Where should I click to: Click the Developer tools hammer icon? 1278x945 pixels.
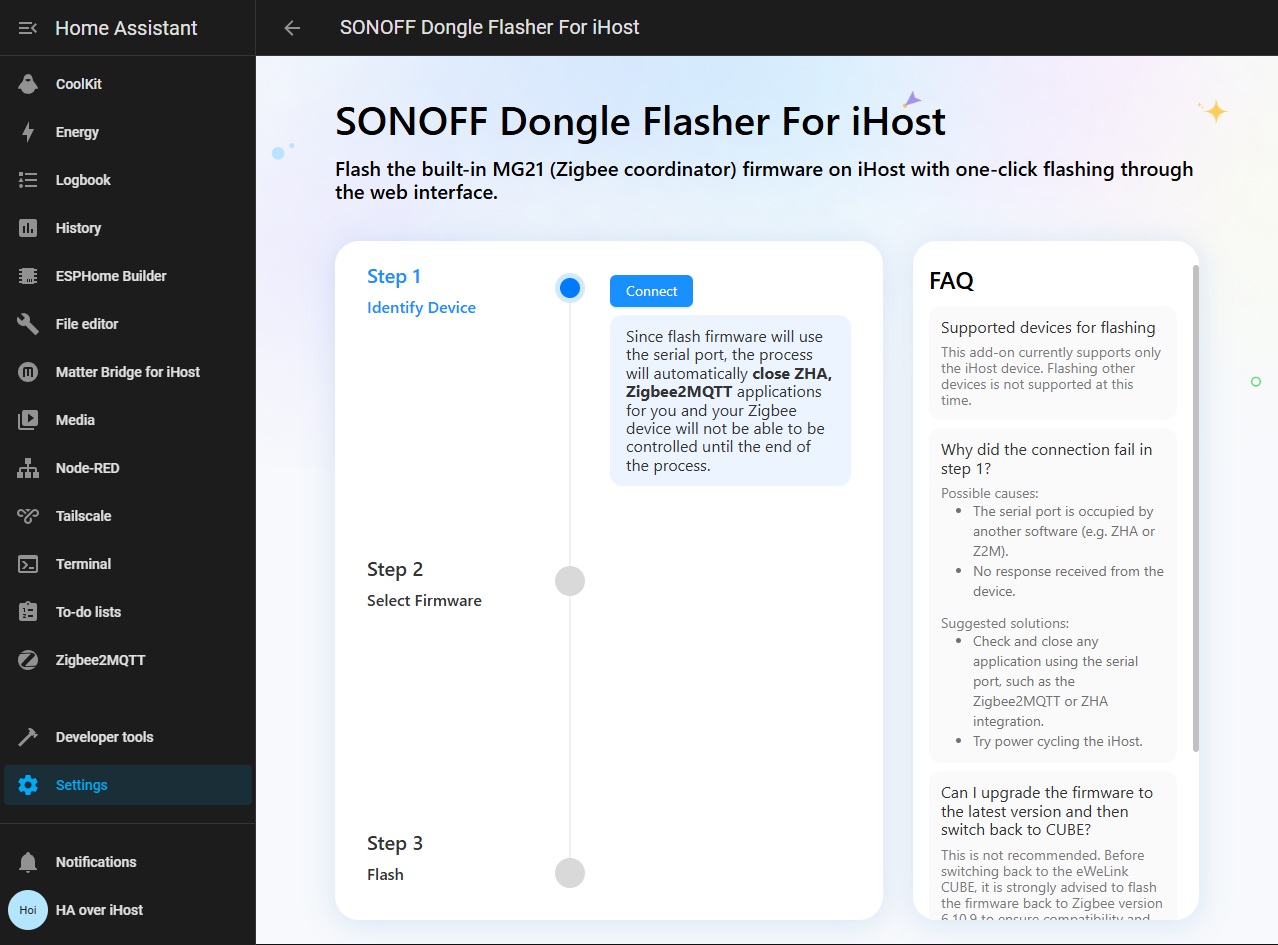[x=28, y=737]
